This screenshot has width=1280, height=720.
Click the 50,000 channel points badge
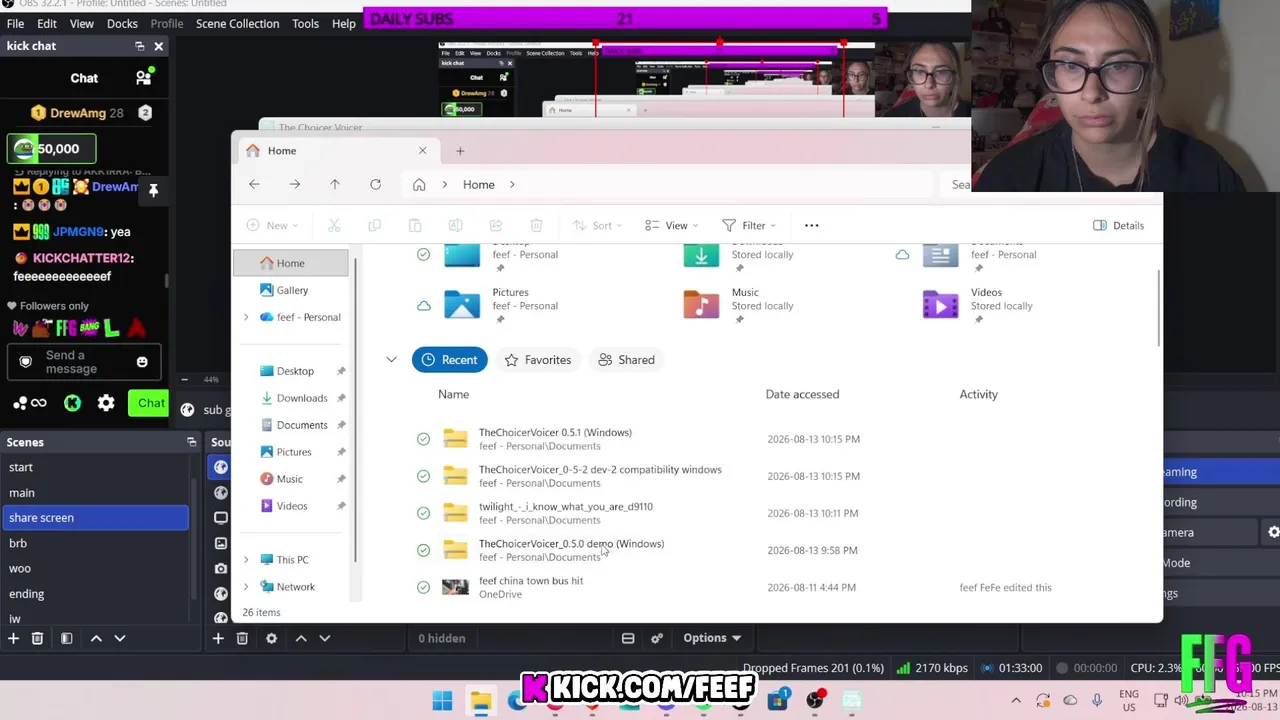click(x=52, y=149)
